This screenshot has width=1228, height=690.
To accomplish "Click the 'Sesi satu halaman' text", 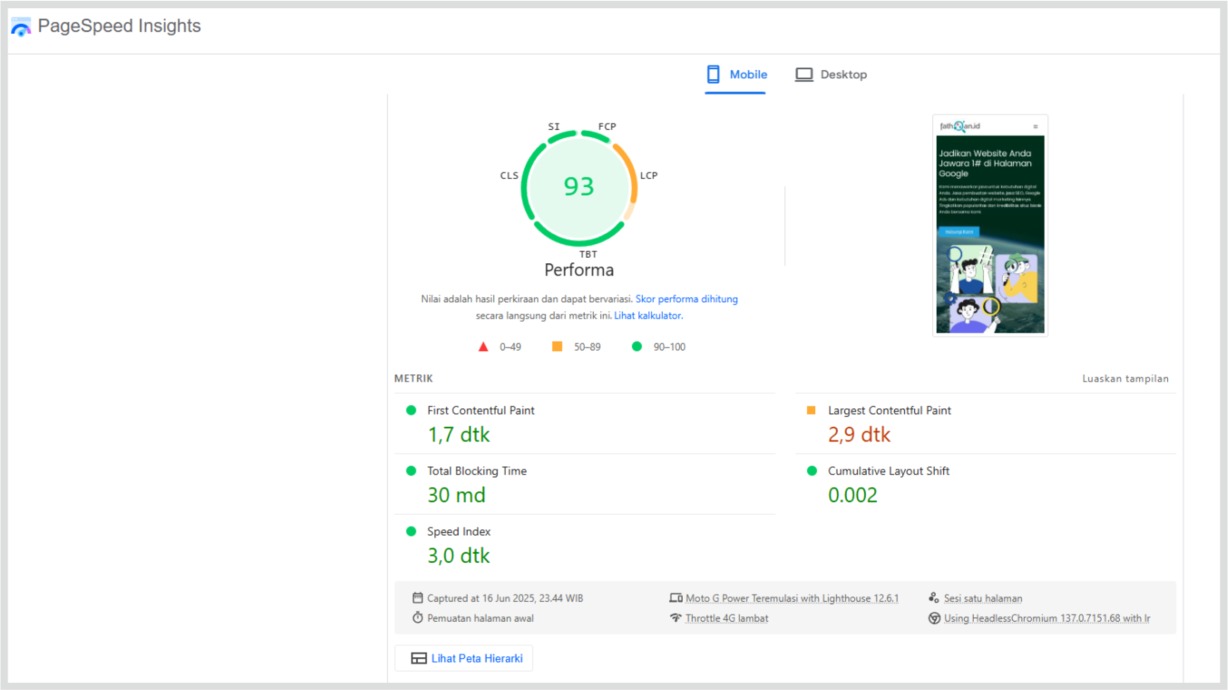I will pos(983,598).
